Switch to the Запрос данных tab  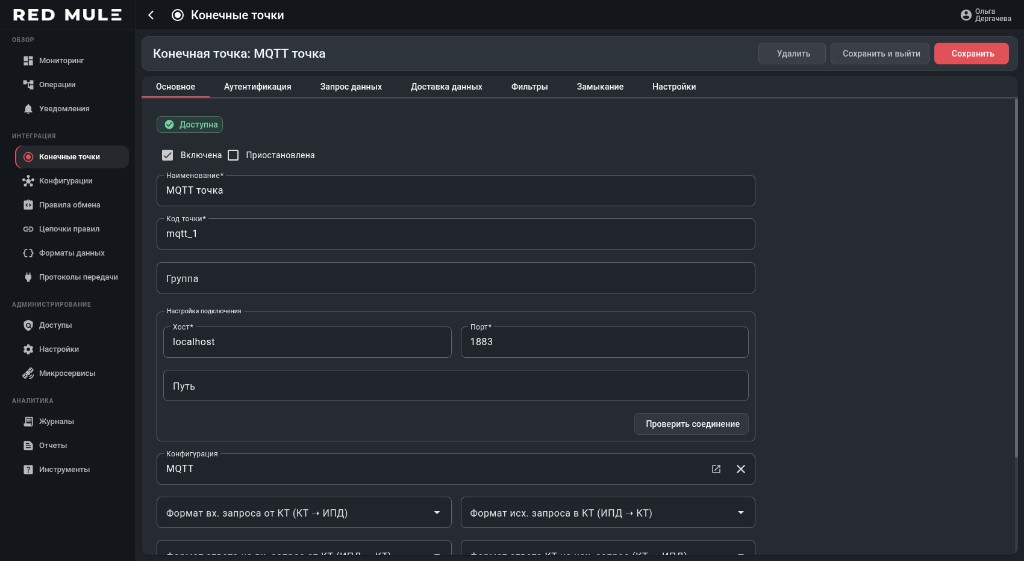[x=351, y=87]
